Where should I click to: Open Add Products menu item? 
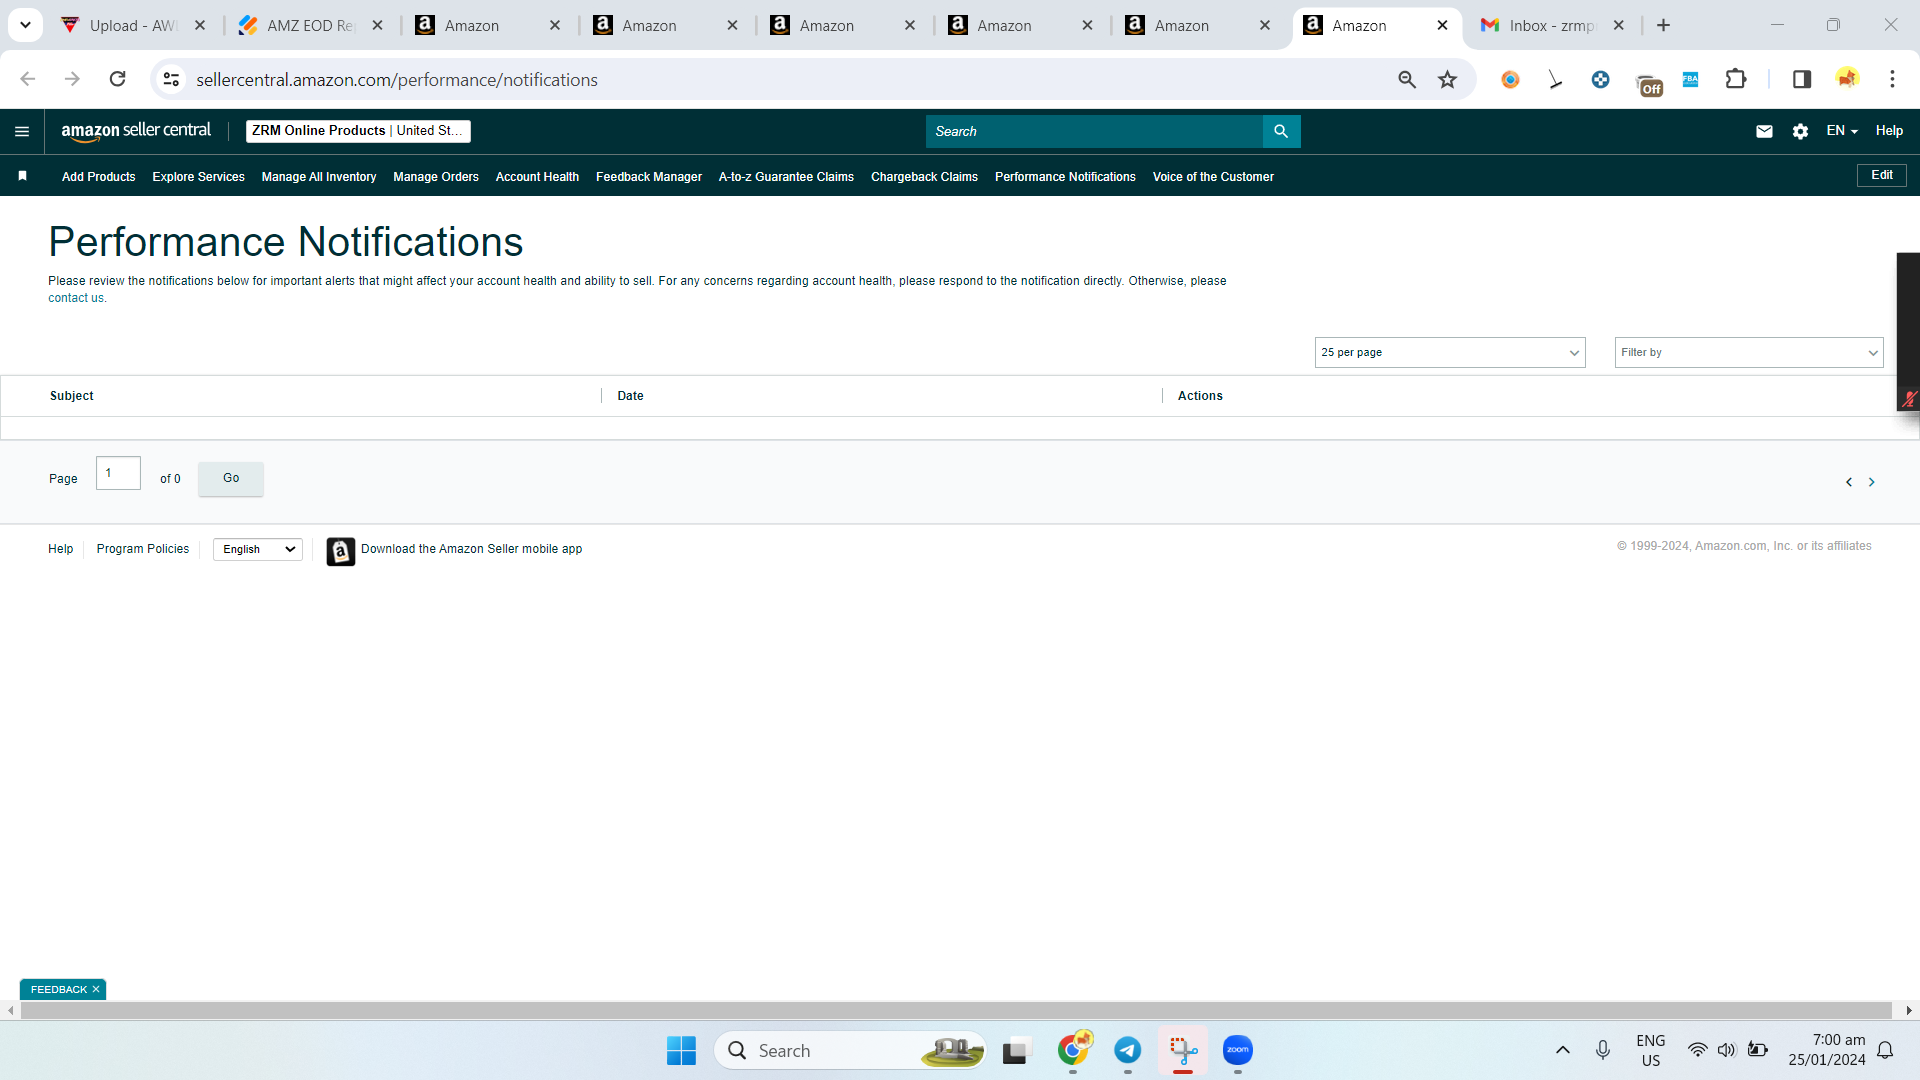point(98,177)
